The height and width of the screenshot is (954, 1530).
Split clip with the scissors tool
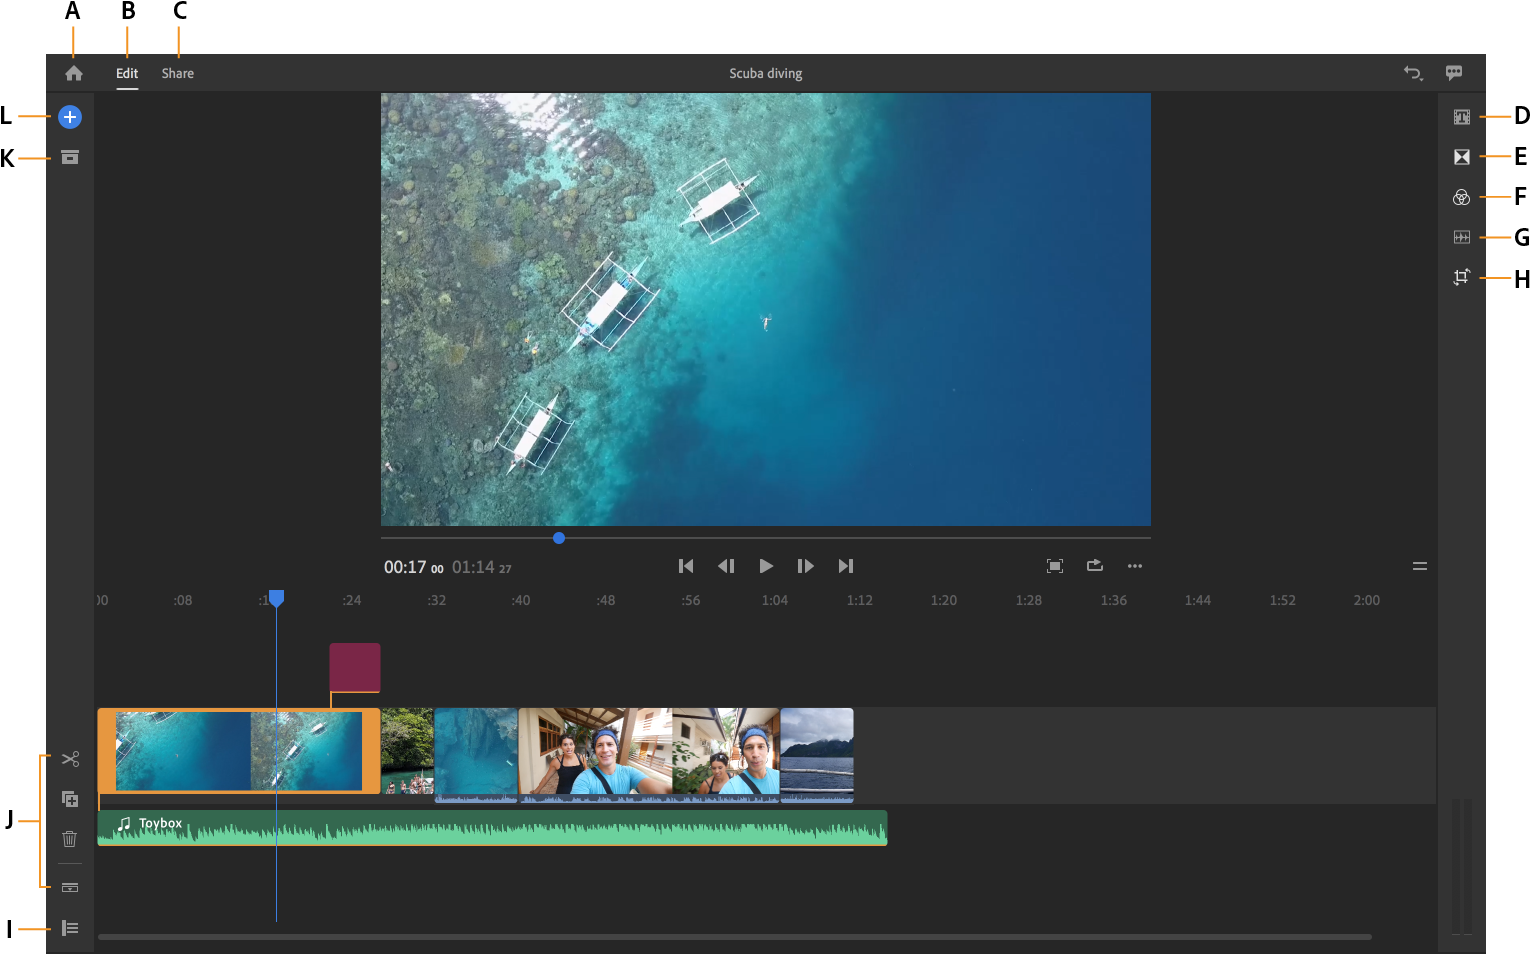pyautogui.click(x=70, y=759)
